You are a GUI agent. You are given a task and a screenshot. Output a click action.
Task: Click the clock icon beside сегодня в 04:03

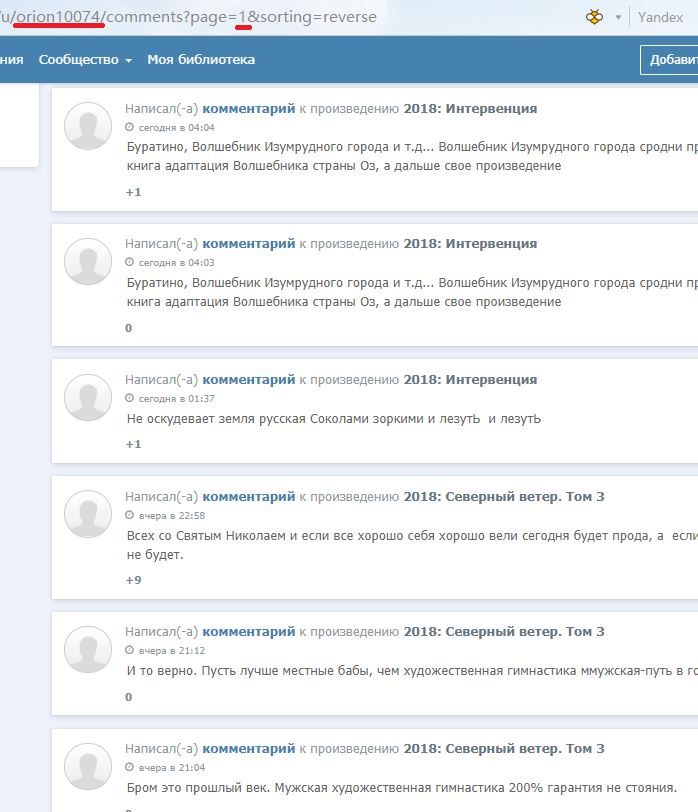coord(129,262)
